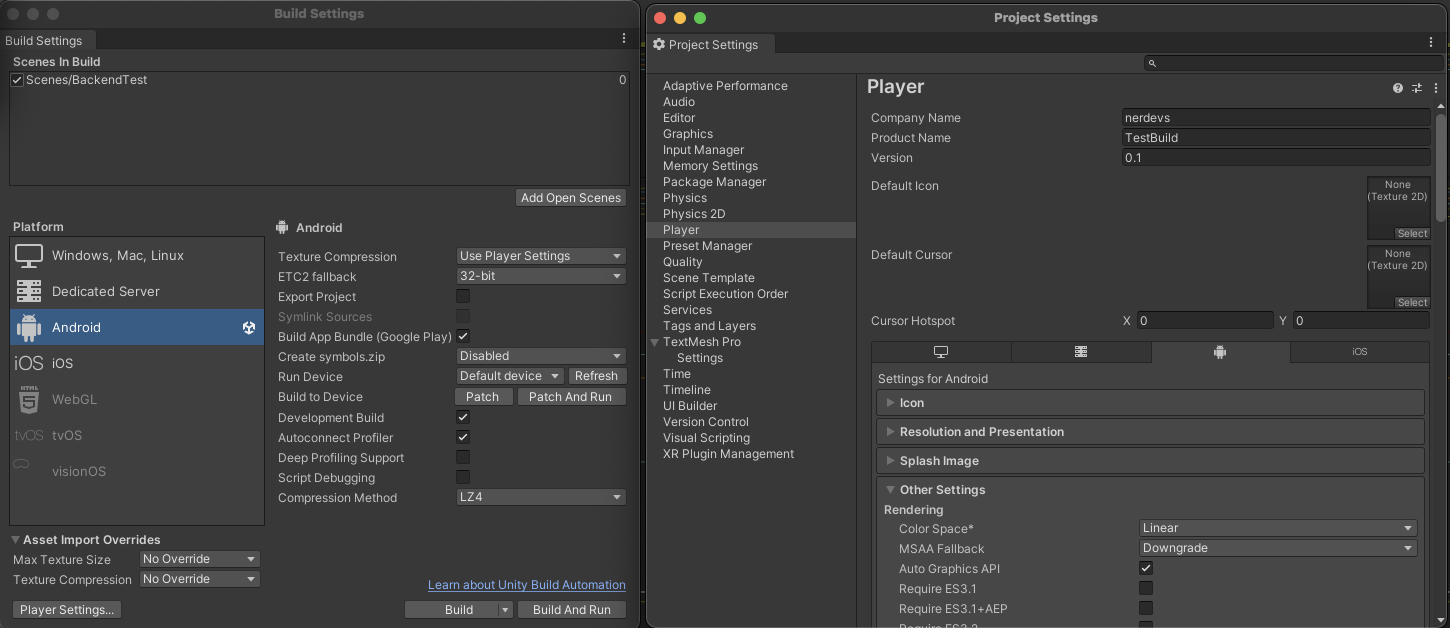Click Android icon beside the Android heading
The height and width of the screenshot is (628, 1450).
pos(283,227)
